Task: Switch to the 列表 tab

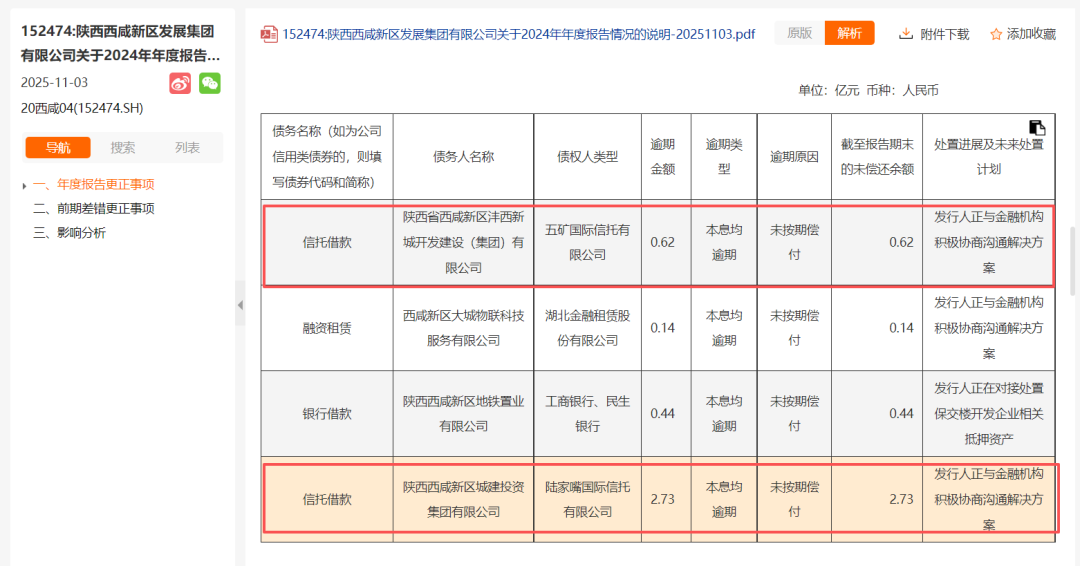Action: click(187, 147)
